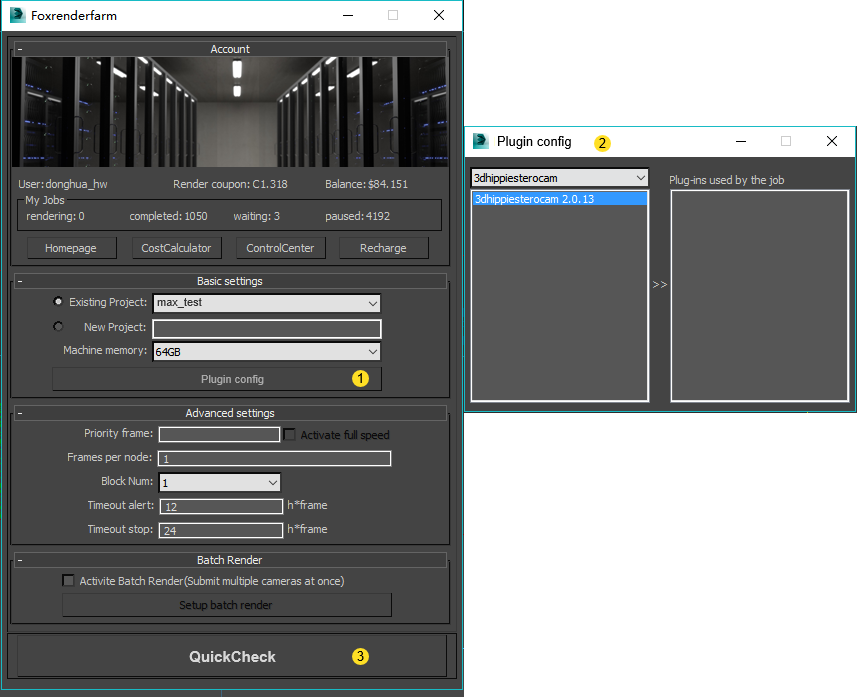Click the Plugin config window app icon
This screenshot has width=857, height=697.
480,141
